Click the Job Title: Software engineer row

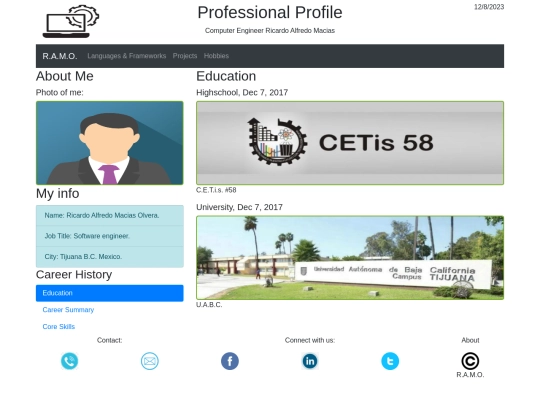click(x=110, y=236)
